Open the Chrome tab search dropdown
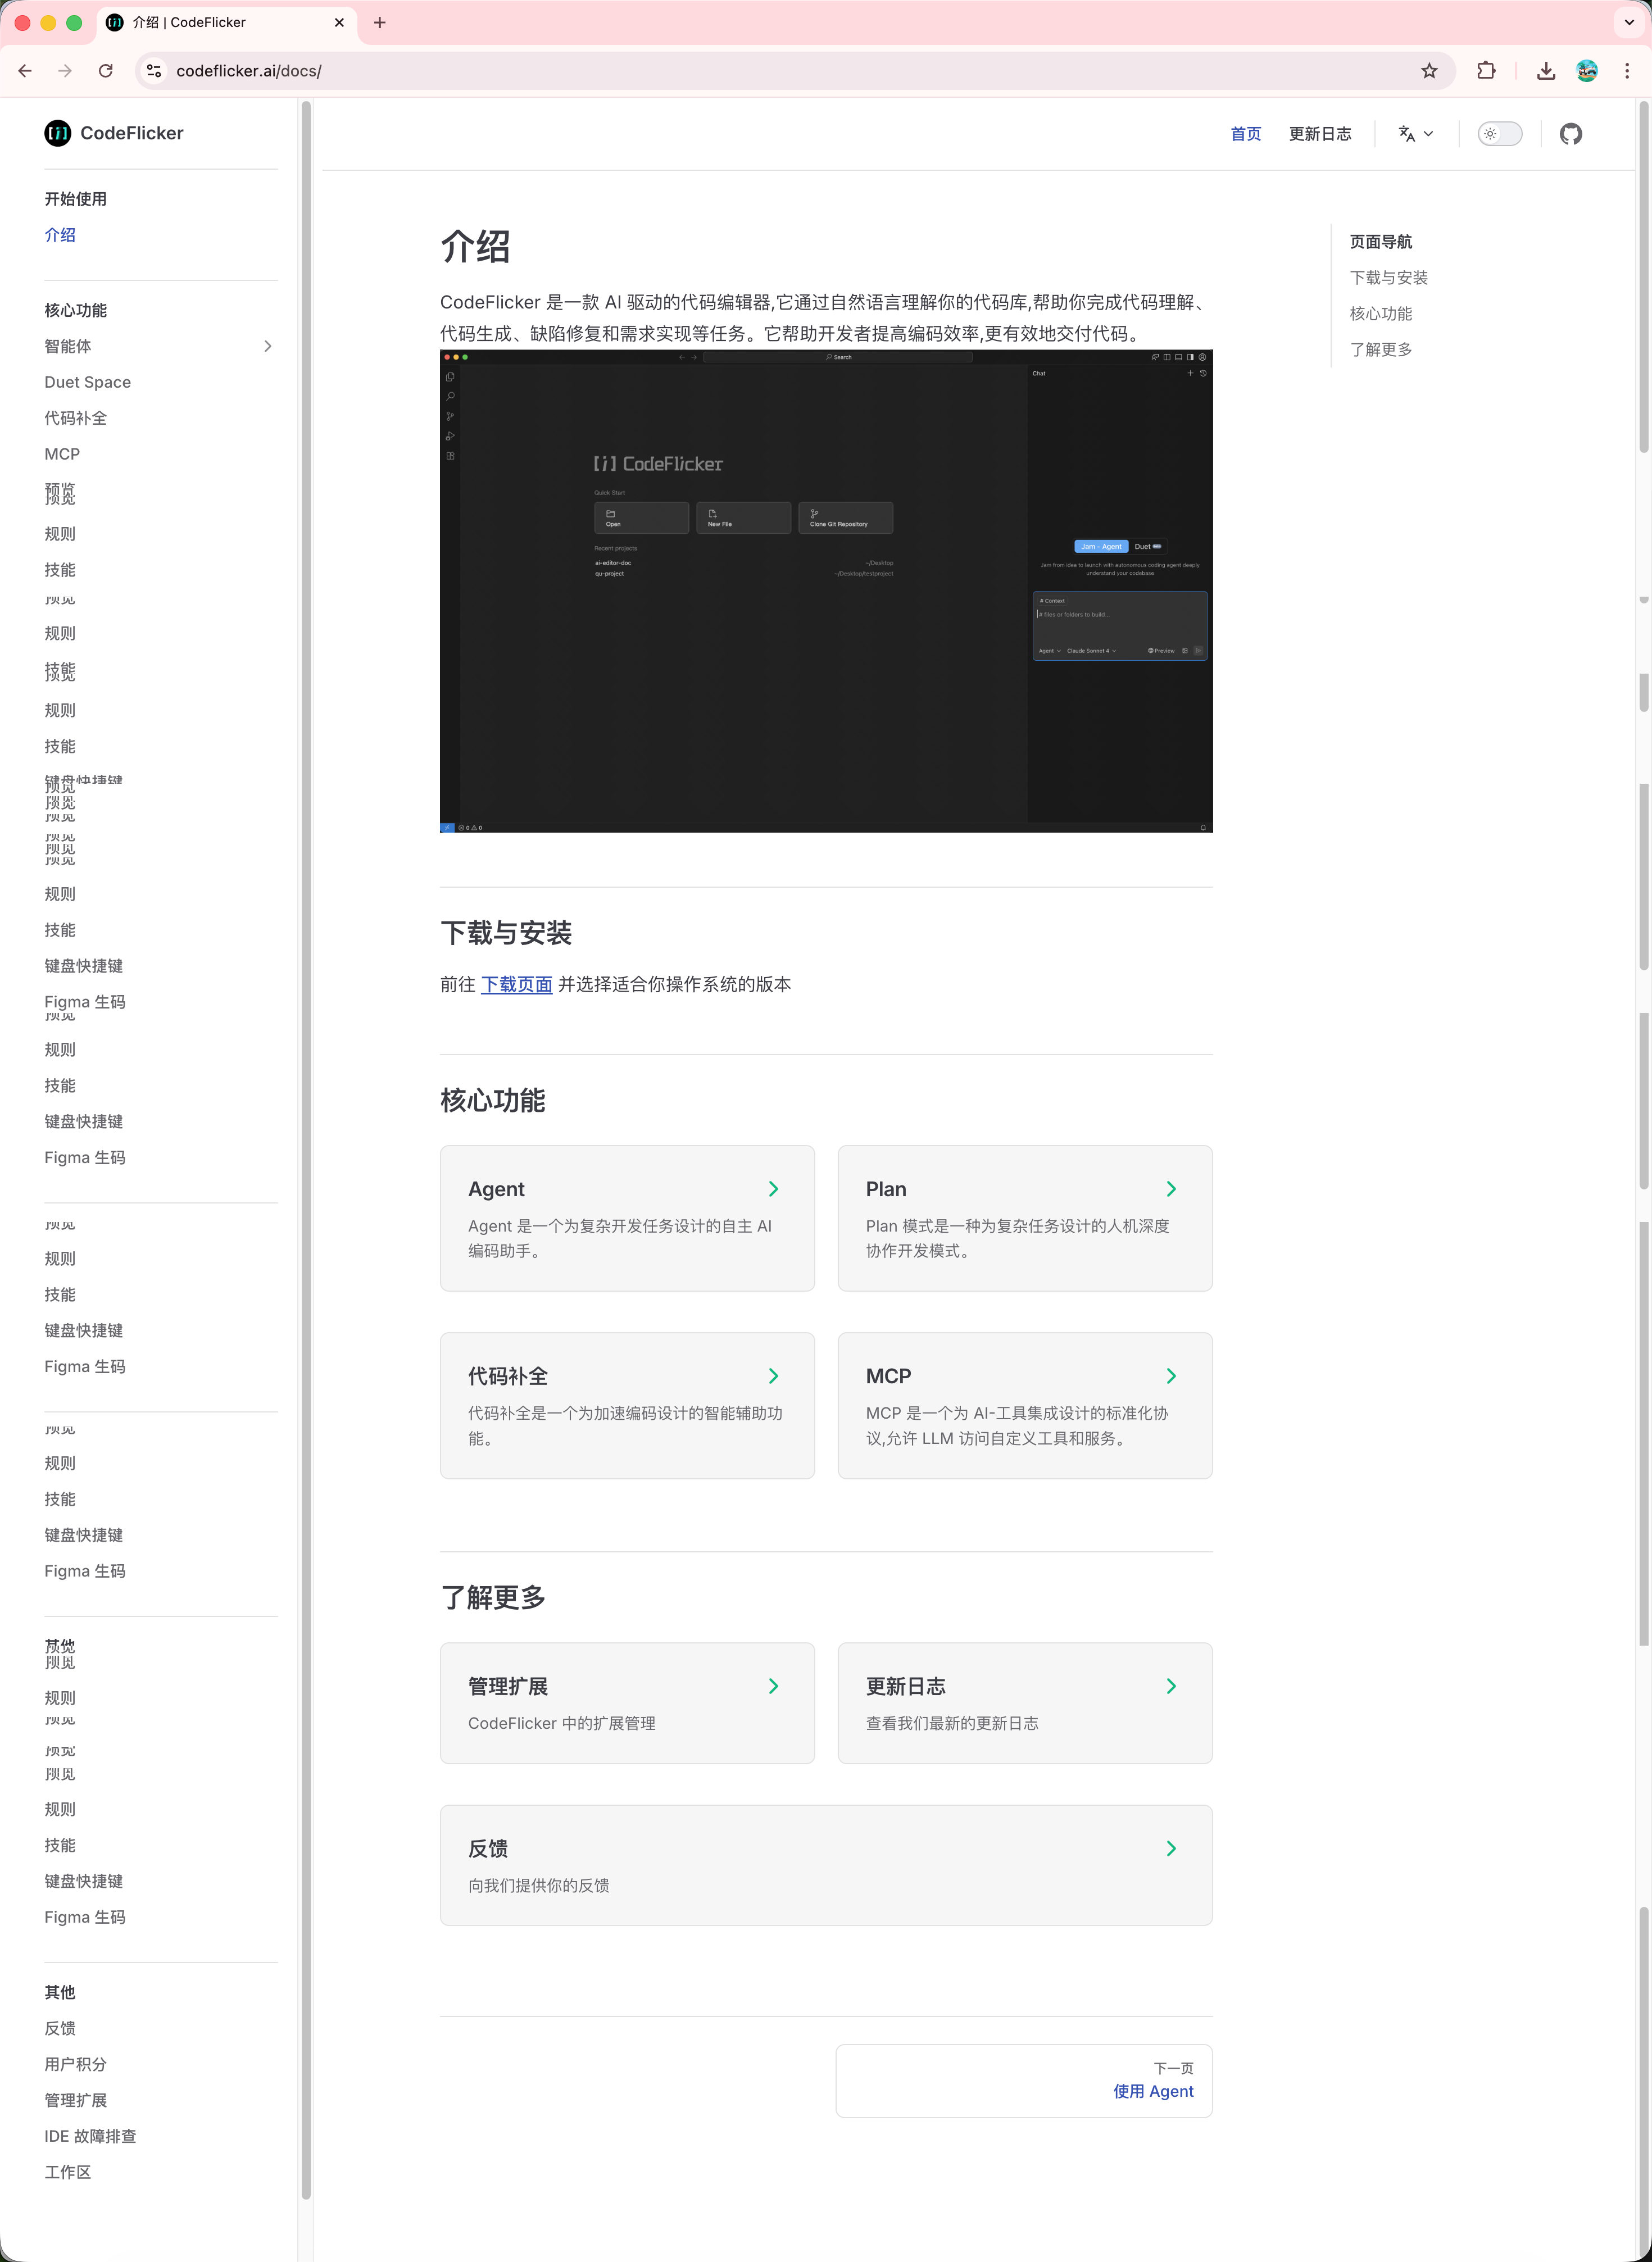 [1629, 22]
